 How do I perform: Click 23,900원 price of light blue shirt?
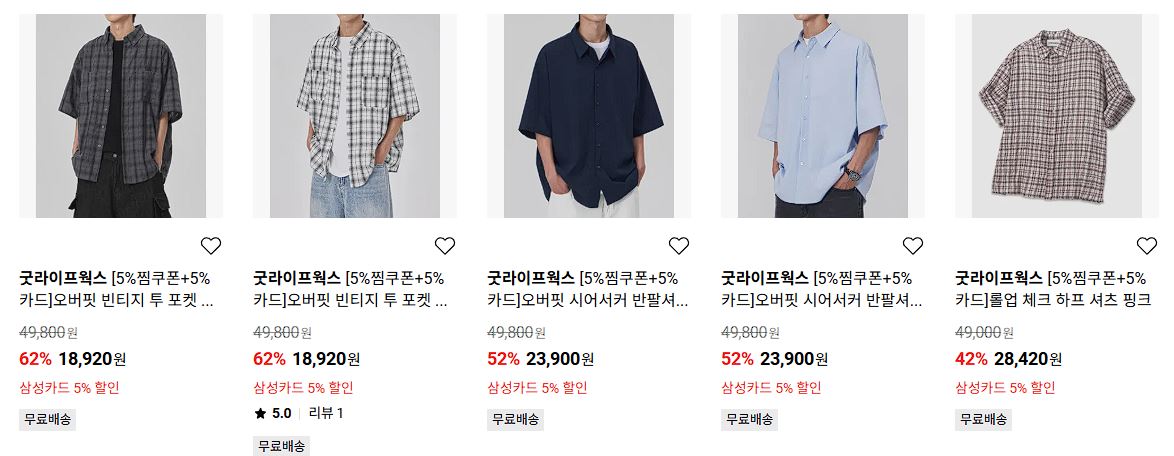(794, 359)
